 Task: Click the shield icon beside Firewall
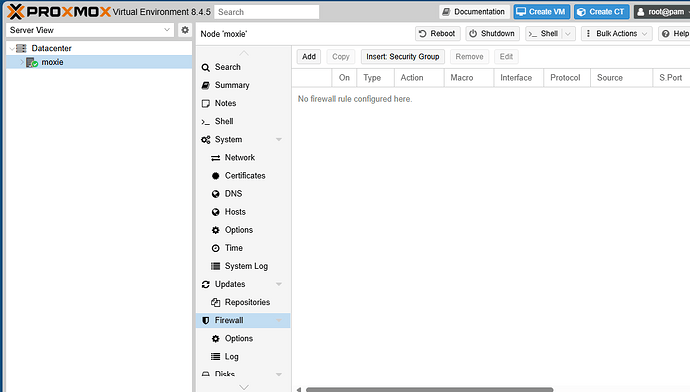click(x=206, y=321)
